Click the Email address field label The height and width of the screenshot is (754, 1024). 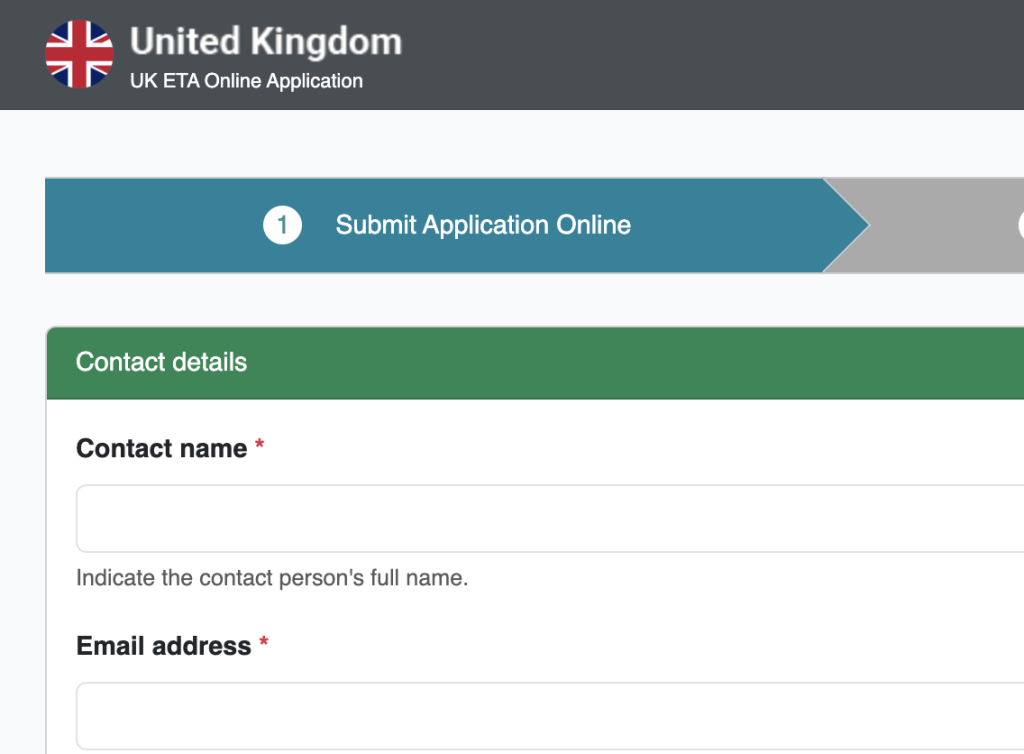point(163,646)
